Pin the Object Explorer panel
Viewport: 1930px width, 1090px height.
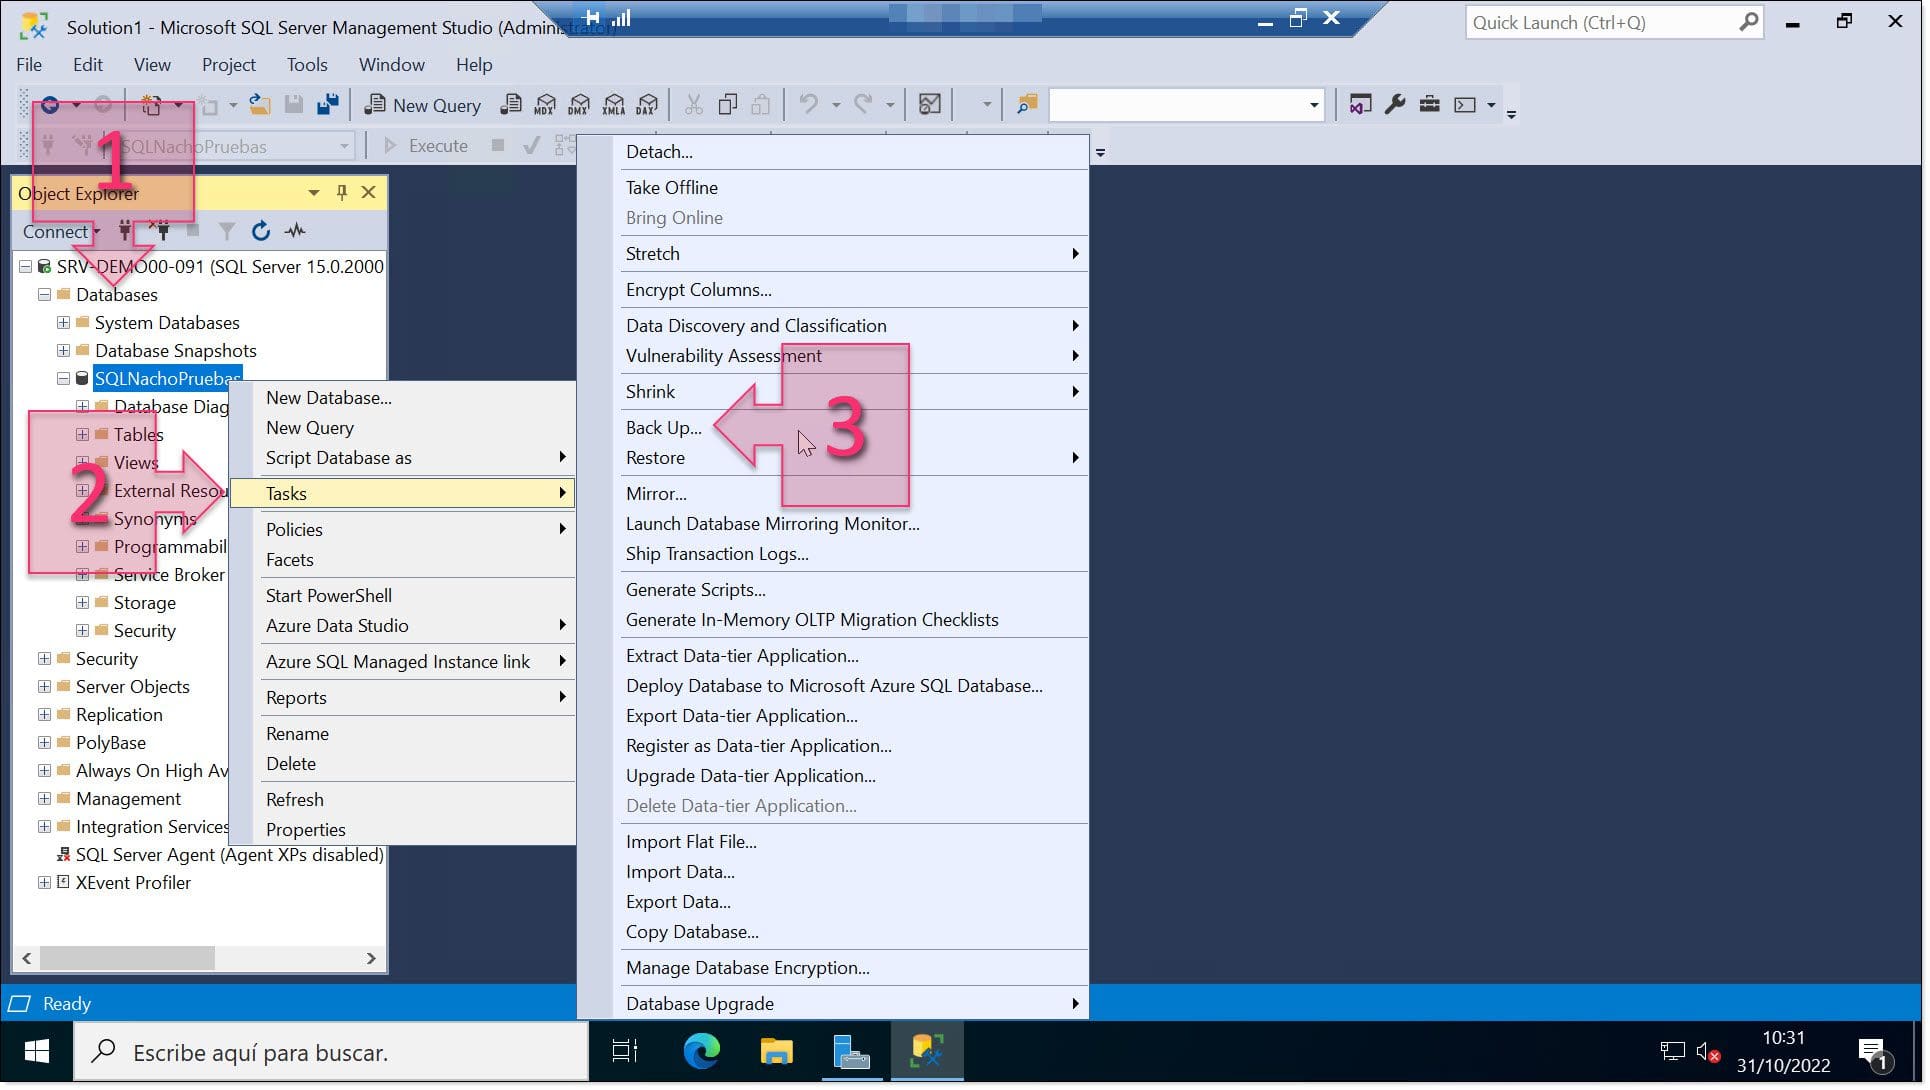(x=342, y=193)
